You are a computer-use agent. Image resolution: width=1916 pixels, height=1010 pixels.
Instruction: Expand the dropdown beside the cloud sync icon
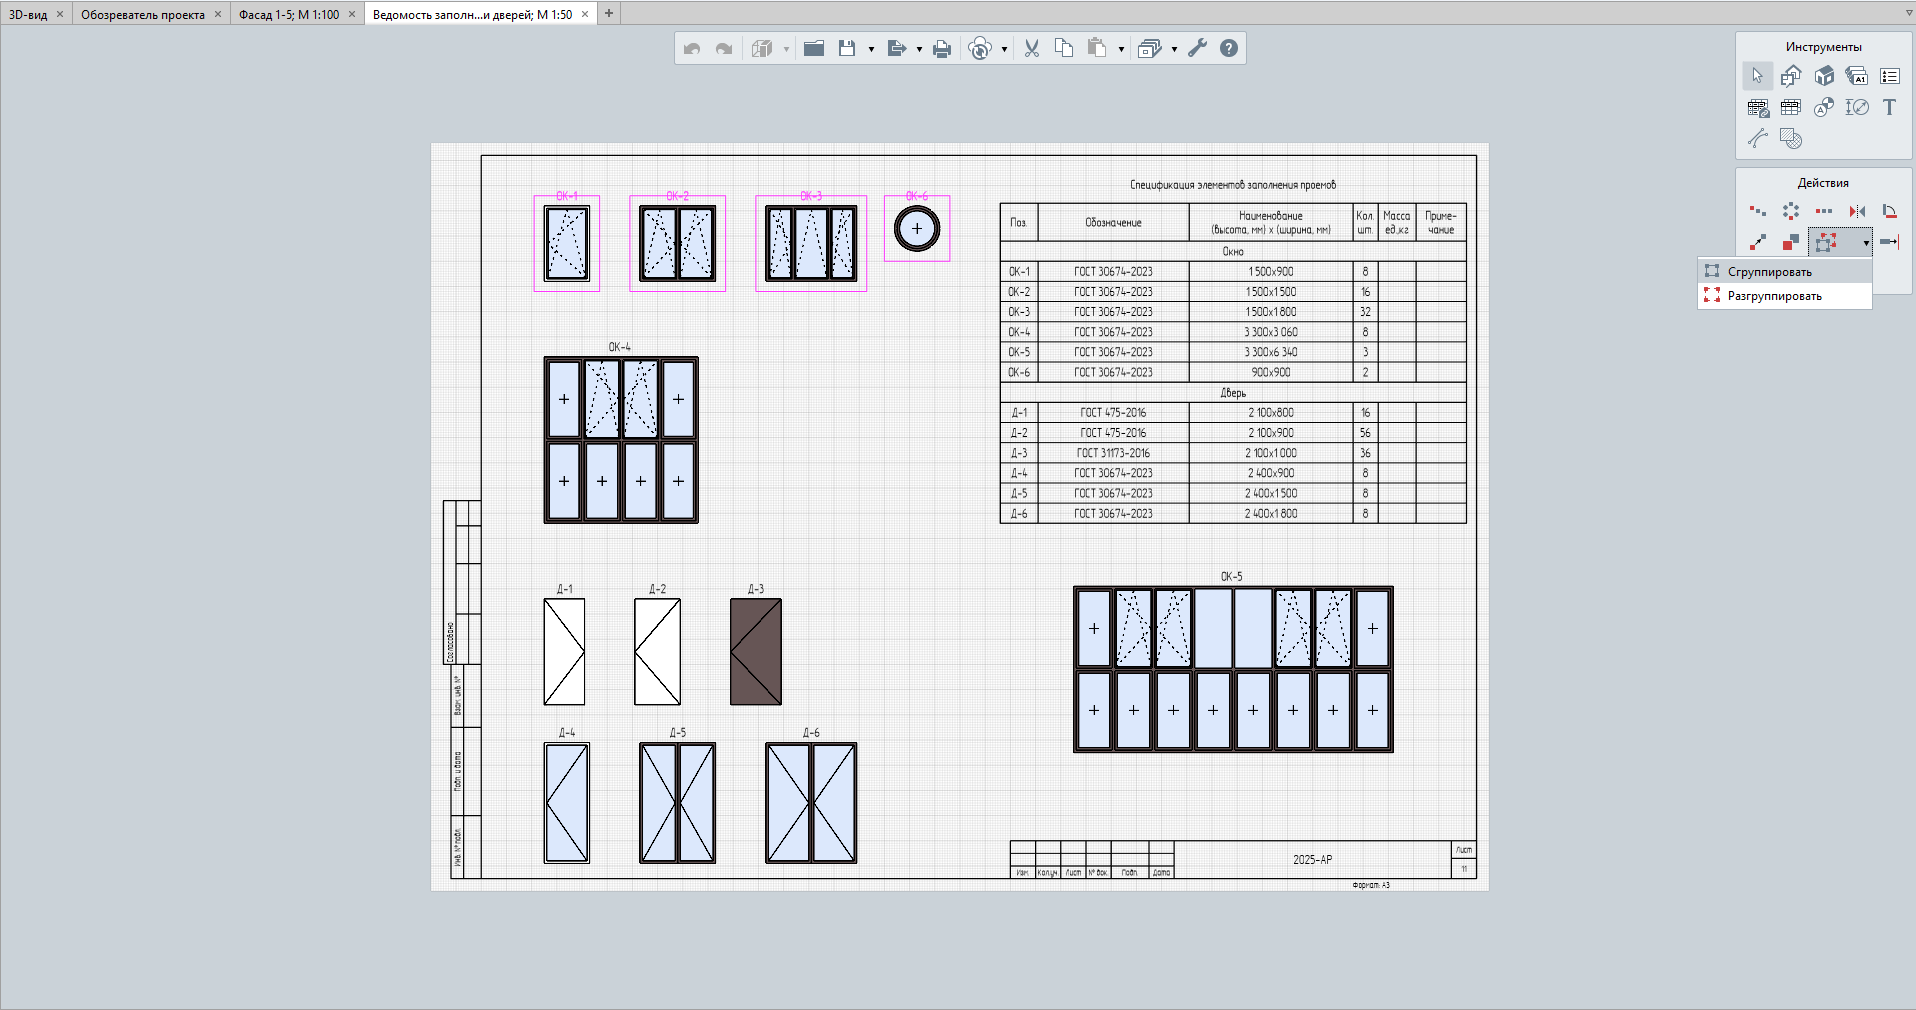tap(1004, 49)
